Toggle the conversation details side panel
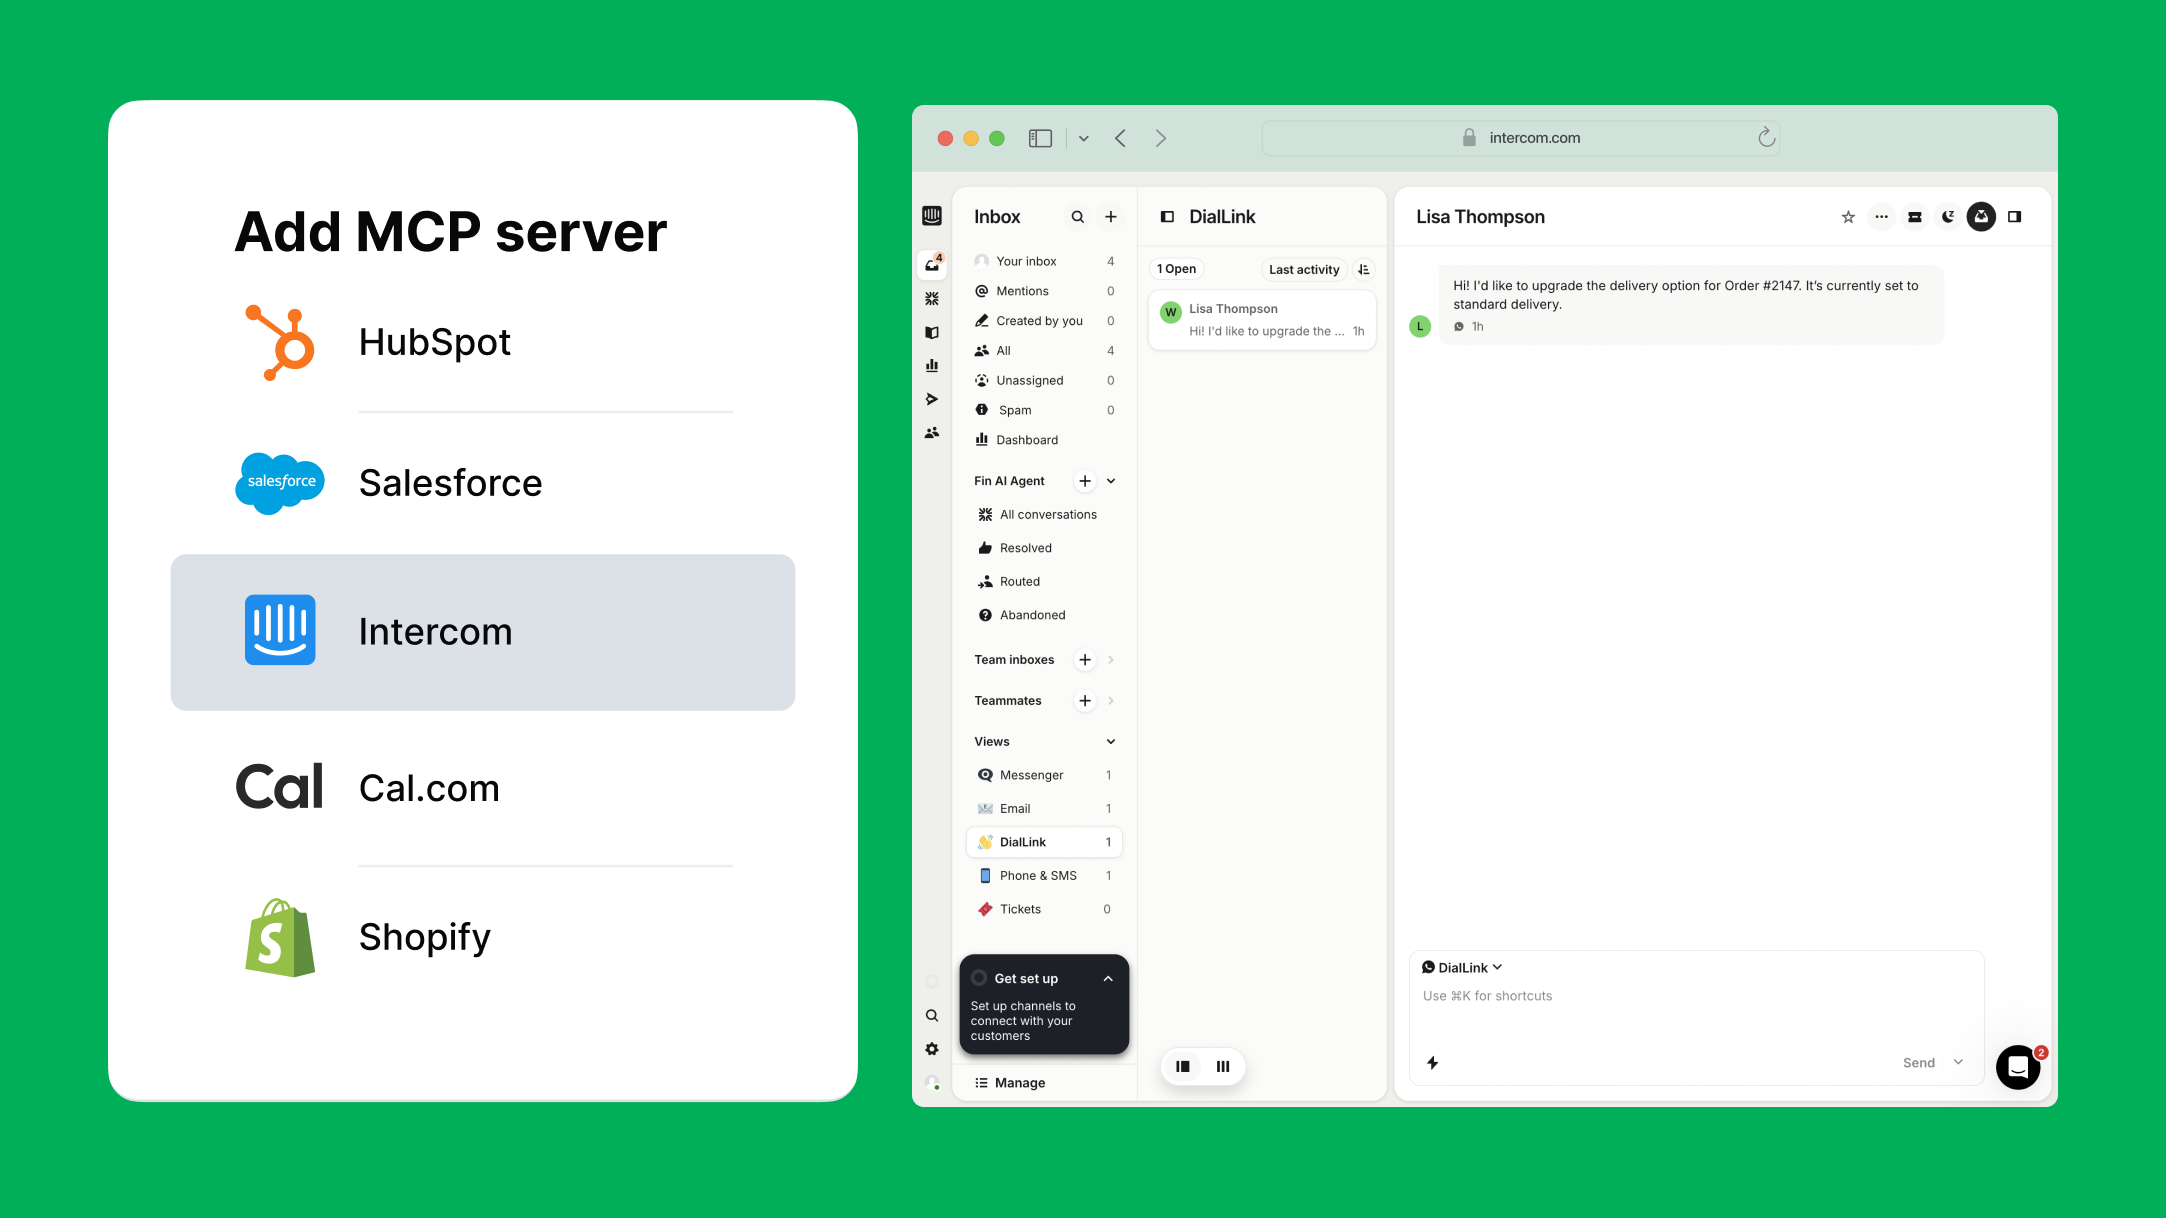2166x1218 pixels. tap(2015, 216)
